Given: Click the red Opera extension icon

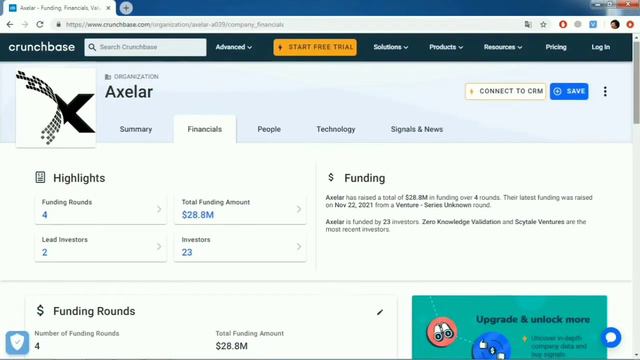Looking at the screenshot, I should point(563,24).
